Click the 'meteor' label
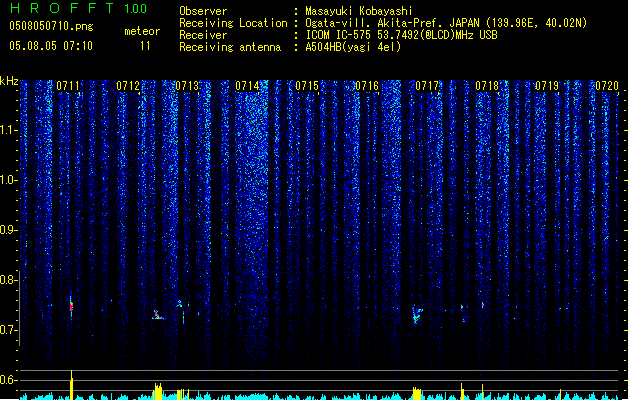Screen dimensions: 629x400 142,31
